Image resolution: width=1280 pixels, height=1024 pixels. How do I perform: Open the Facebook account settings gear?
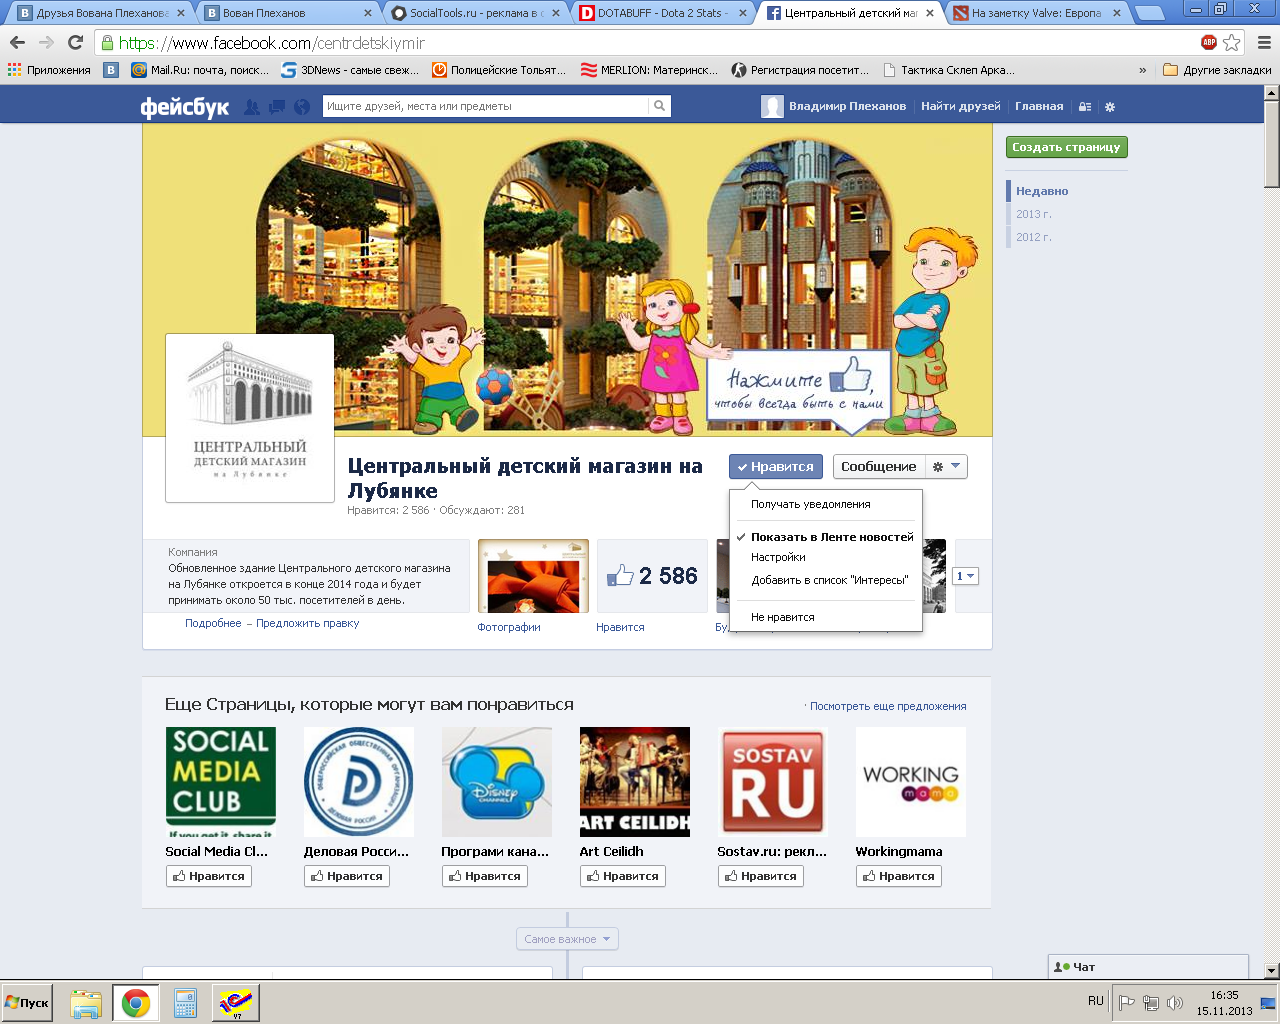[1109, 107]
